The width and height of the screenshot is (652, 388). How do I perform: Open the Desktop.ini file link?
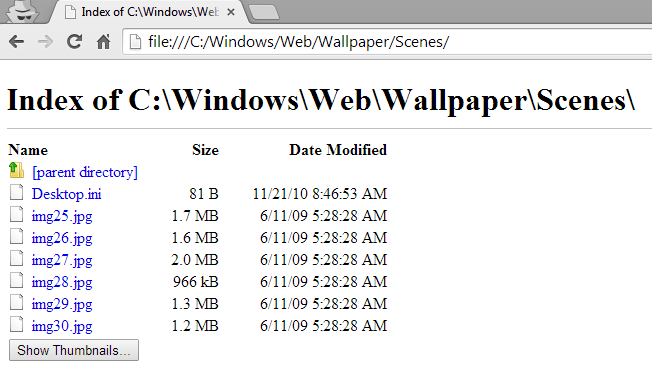67,194
